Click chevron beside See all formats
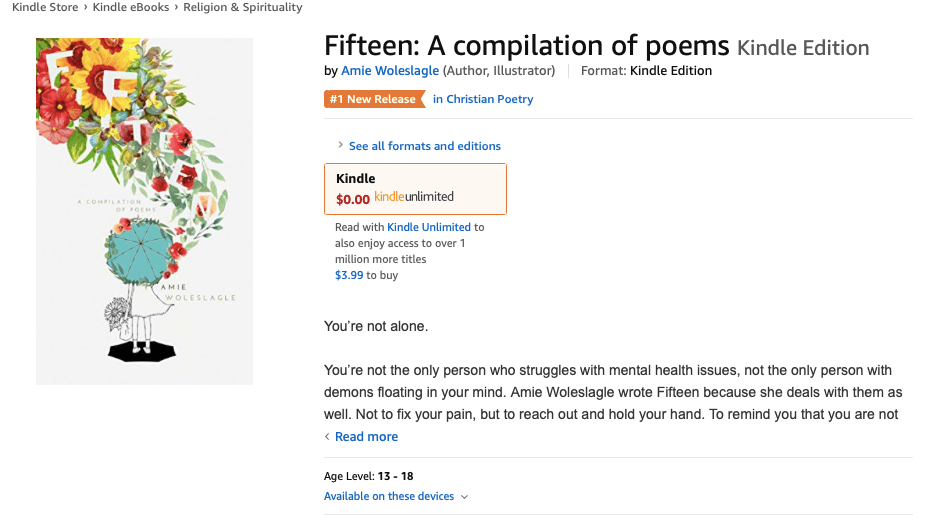 tap(341, 146)
